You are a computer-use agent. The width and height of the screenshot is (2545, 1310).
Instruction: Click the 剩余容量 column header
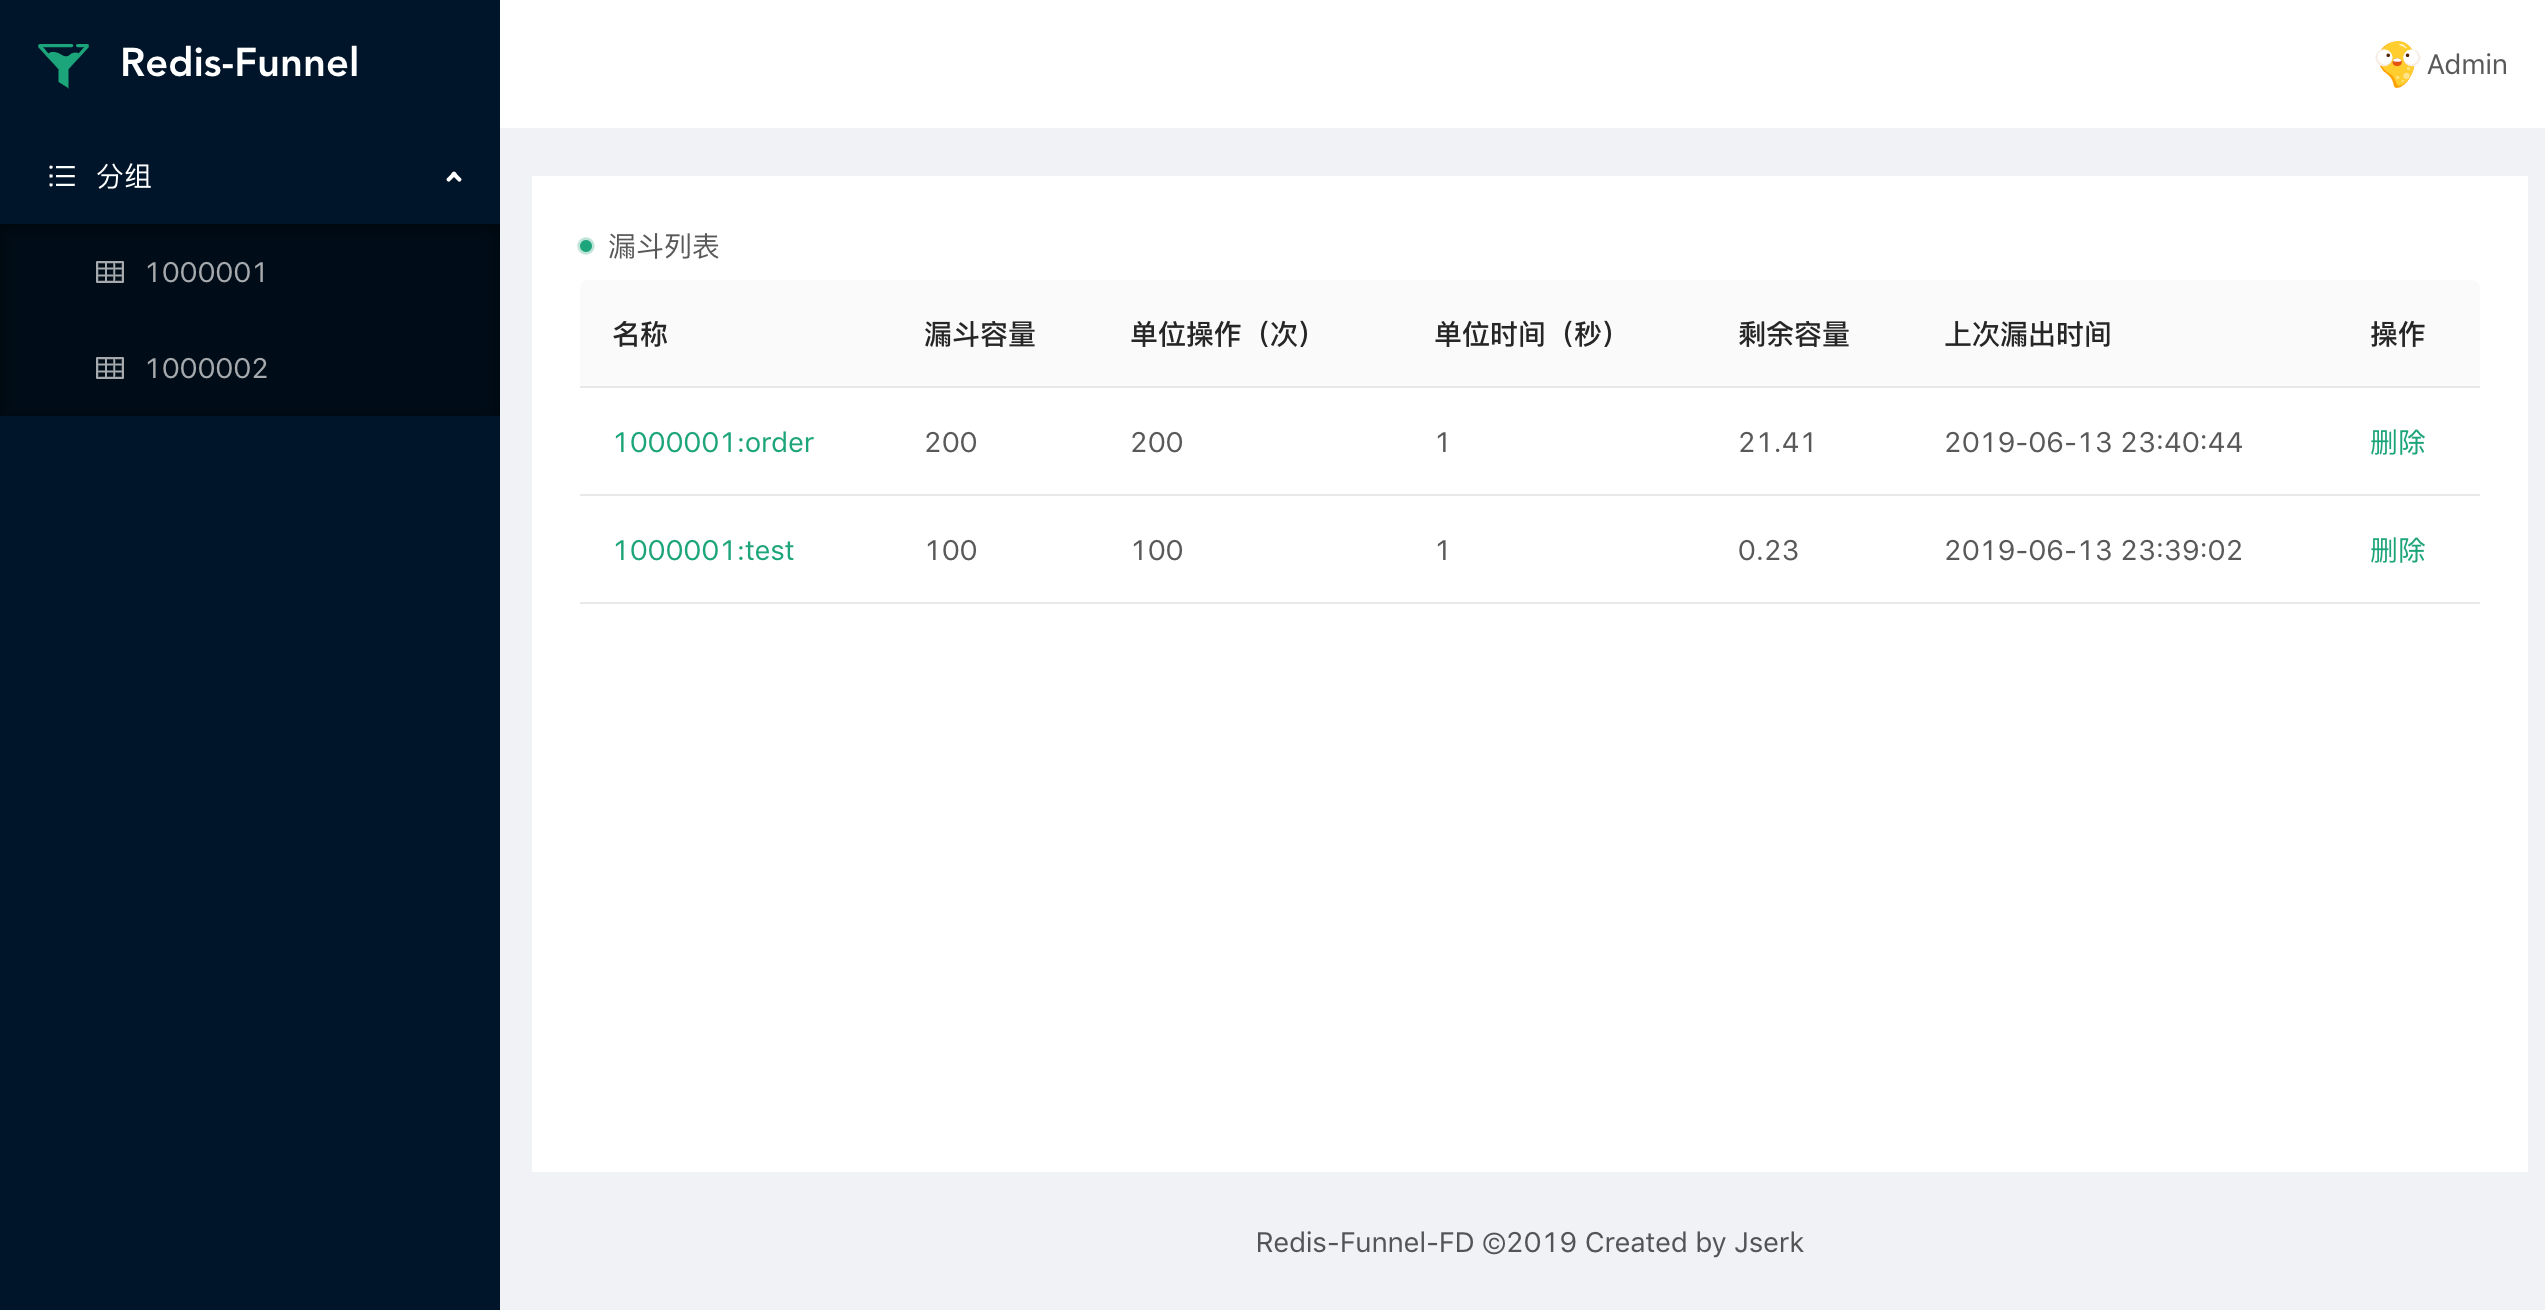pos(1793,334)
